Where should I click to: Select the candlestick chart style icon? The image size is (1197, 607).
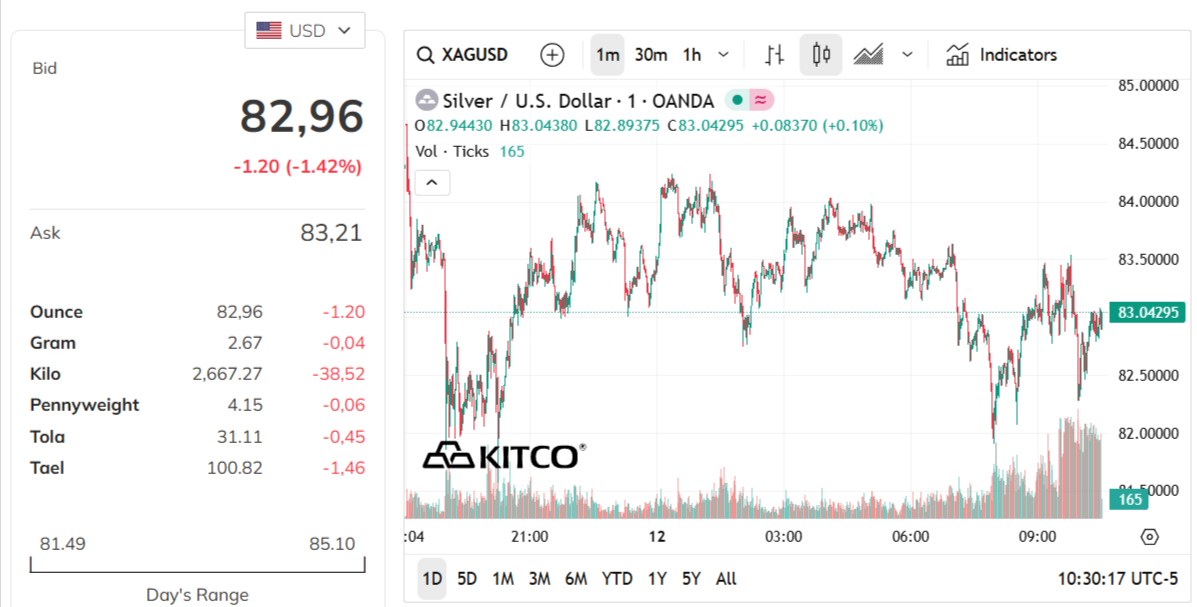pos(820,54)
